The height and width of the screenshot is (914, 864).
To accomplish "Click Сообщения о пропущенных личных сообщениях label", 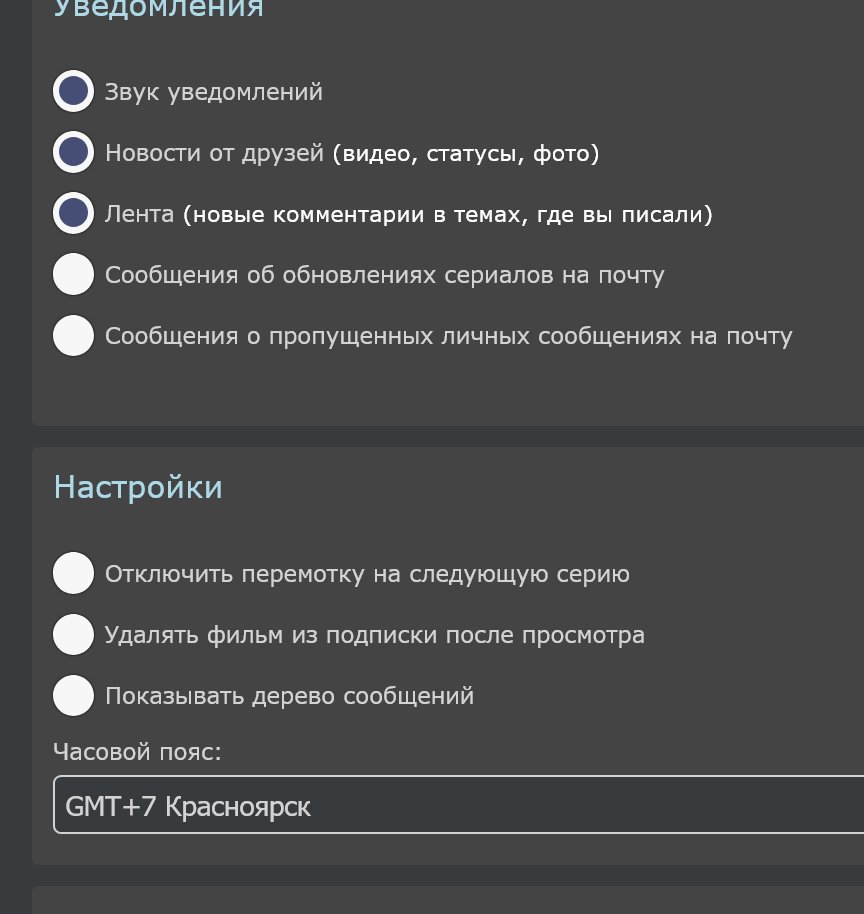I will (448, 337).
